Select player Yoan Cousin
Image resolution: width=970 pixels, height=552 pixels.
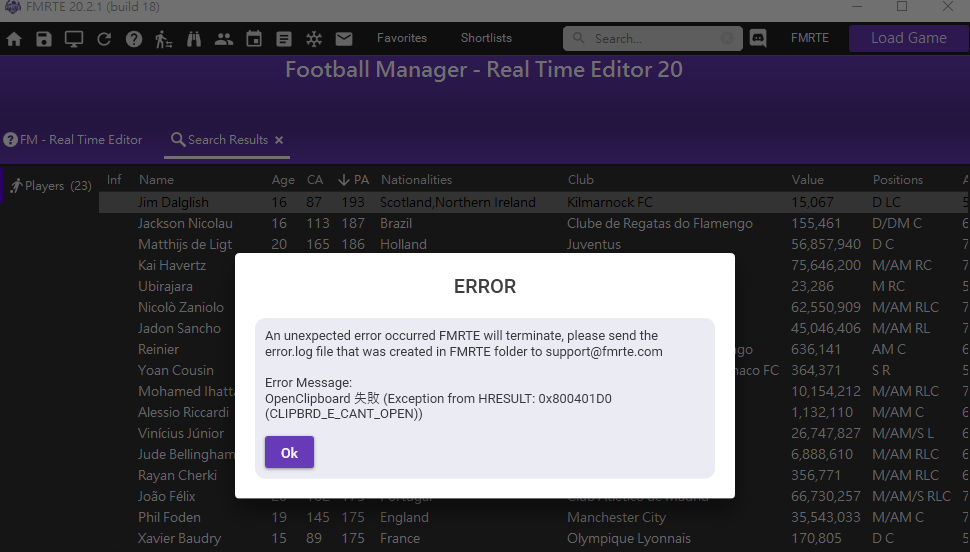tap(176, 371)
